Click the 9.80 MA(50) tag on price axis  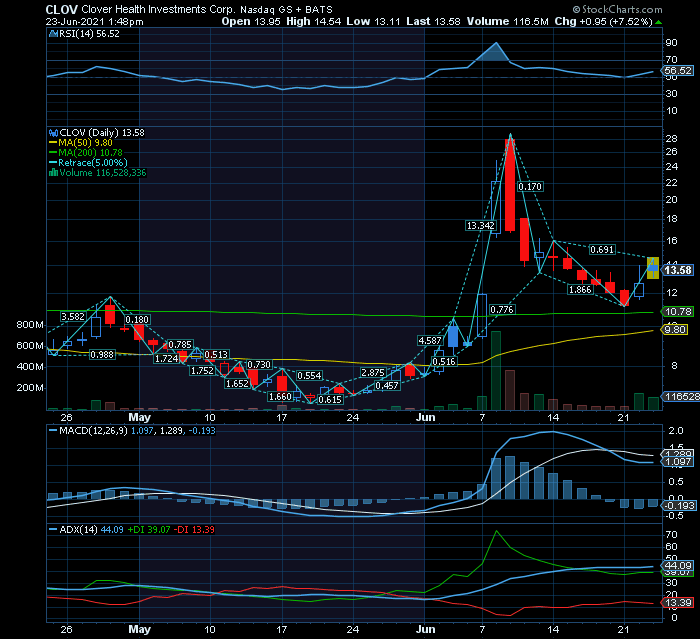tap(675, 330)
